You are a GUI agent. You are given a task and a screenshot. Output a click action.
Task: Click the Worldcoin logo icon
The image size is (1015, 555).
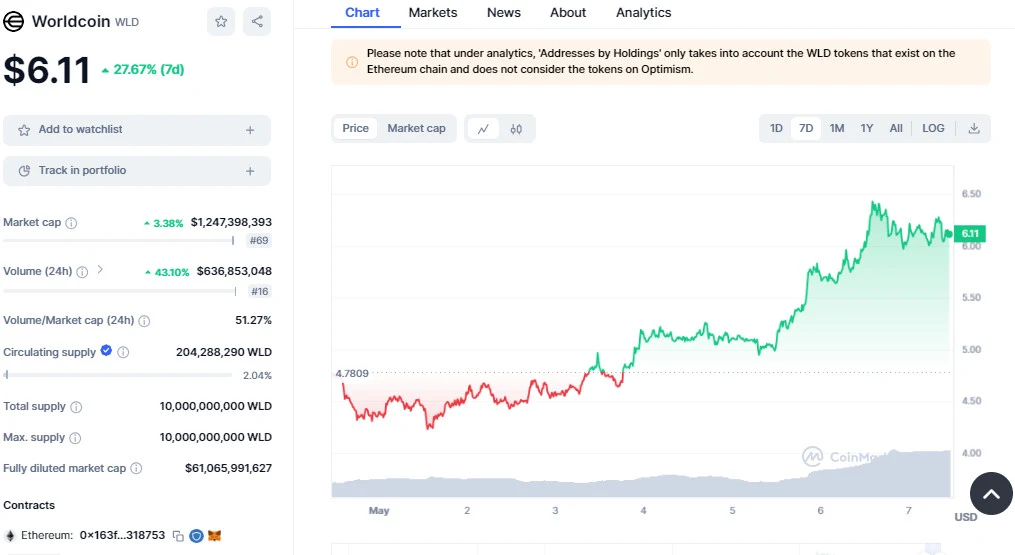pyautogui.click(x=14, y=21)
